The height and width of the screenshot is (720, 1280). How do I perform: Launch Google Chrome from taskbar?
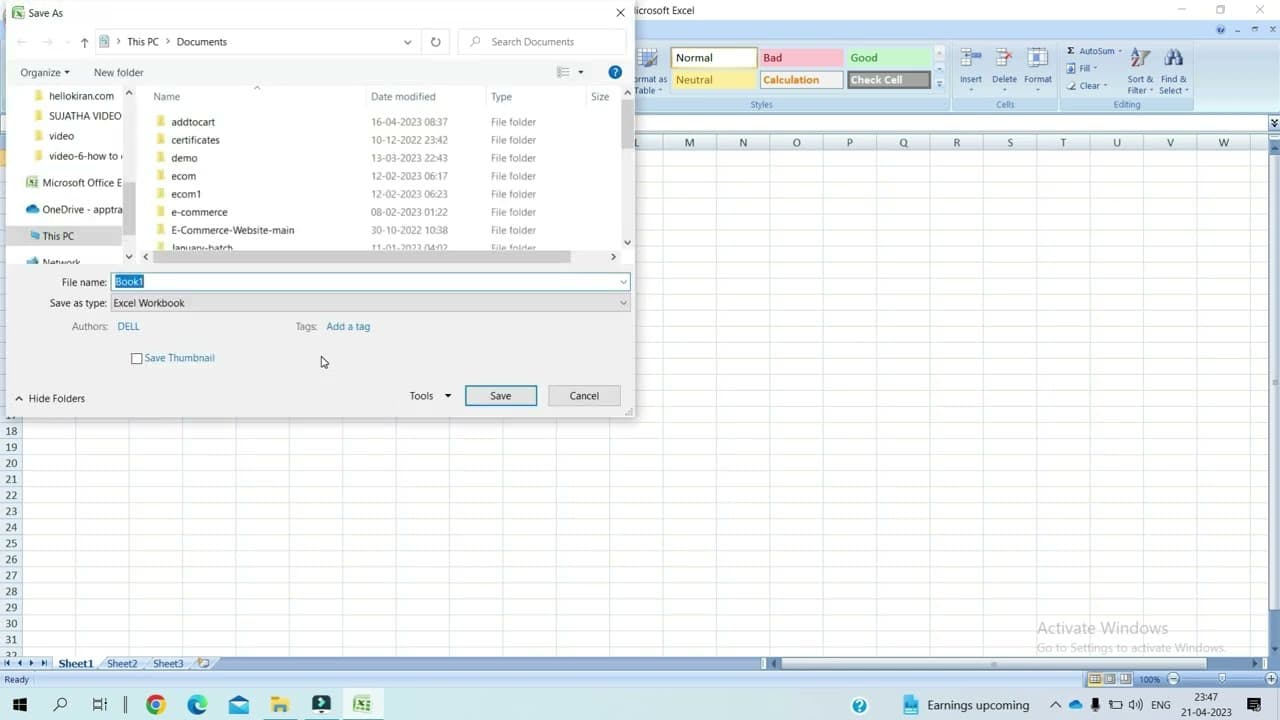point(156,705)
